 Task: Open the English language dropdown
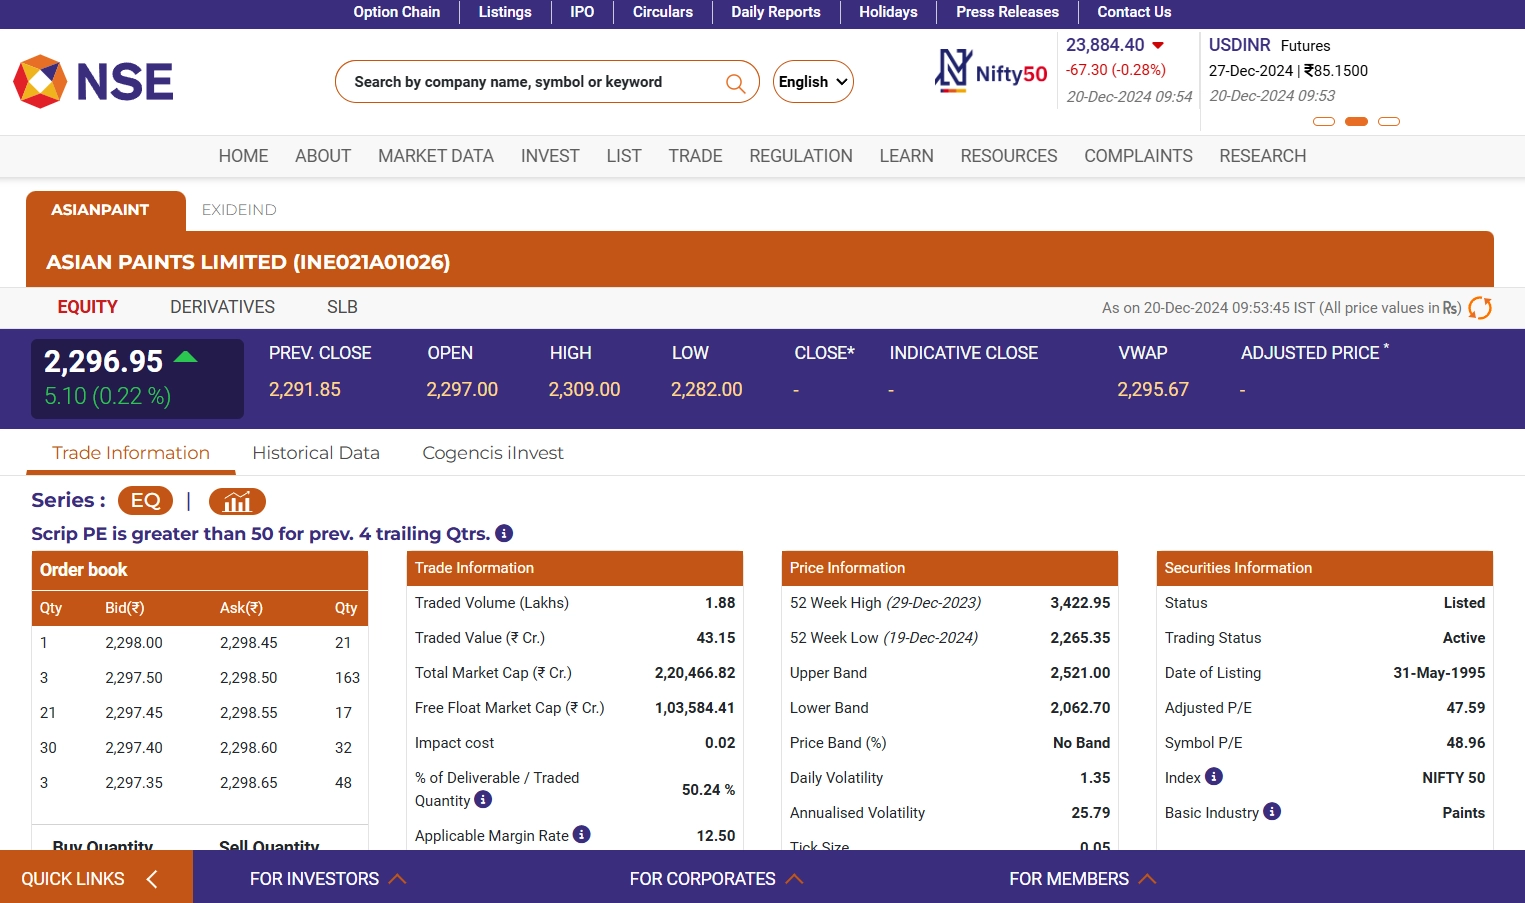point(813,82)
